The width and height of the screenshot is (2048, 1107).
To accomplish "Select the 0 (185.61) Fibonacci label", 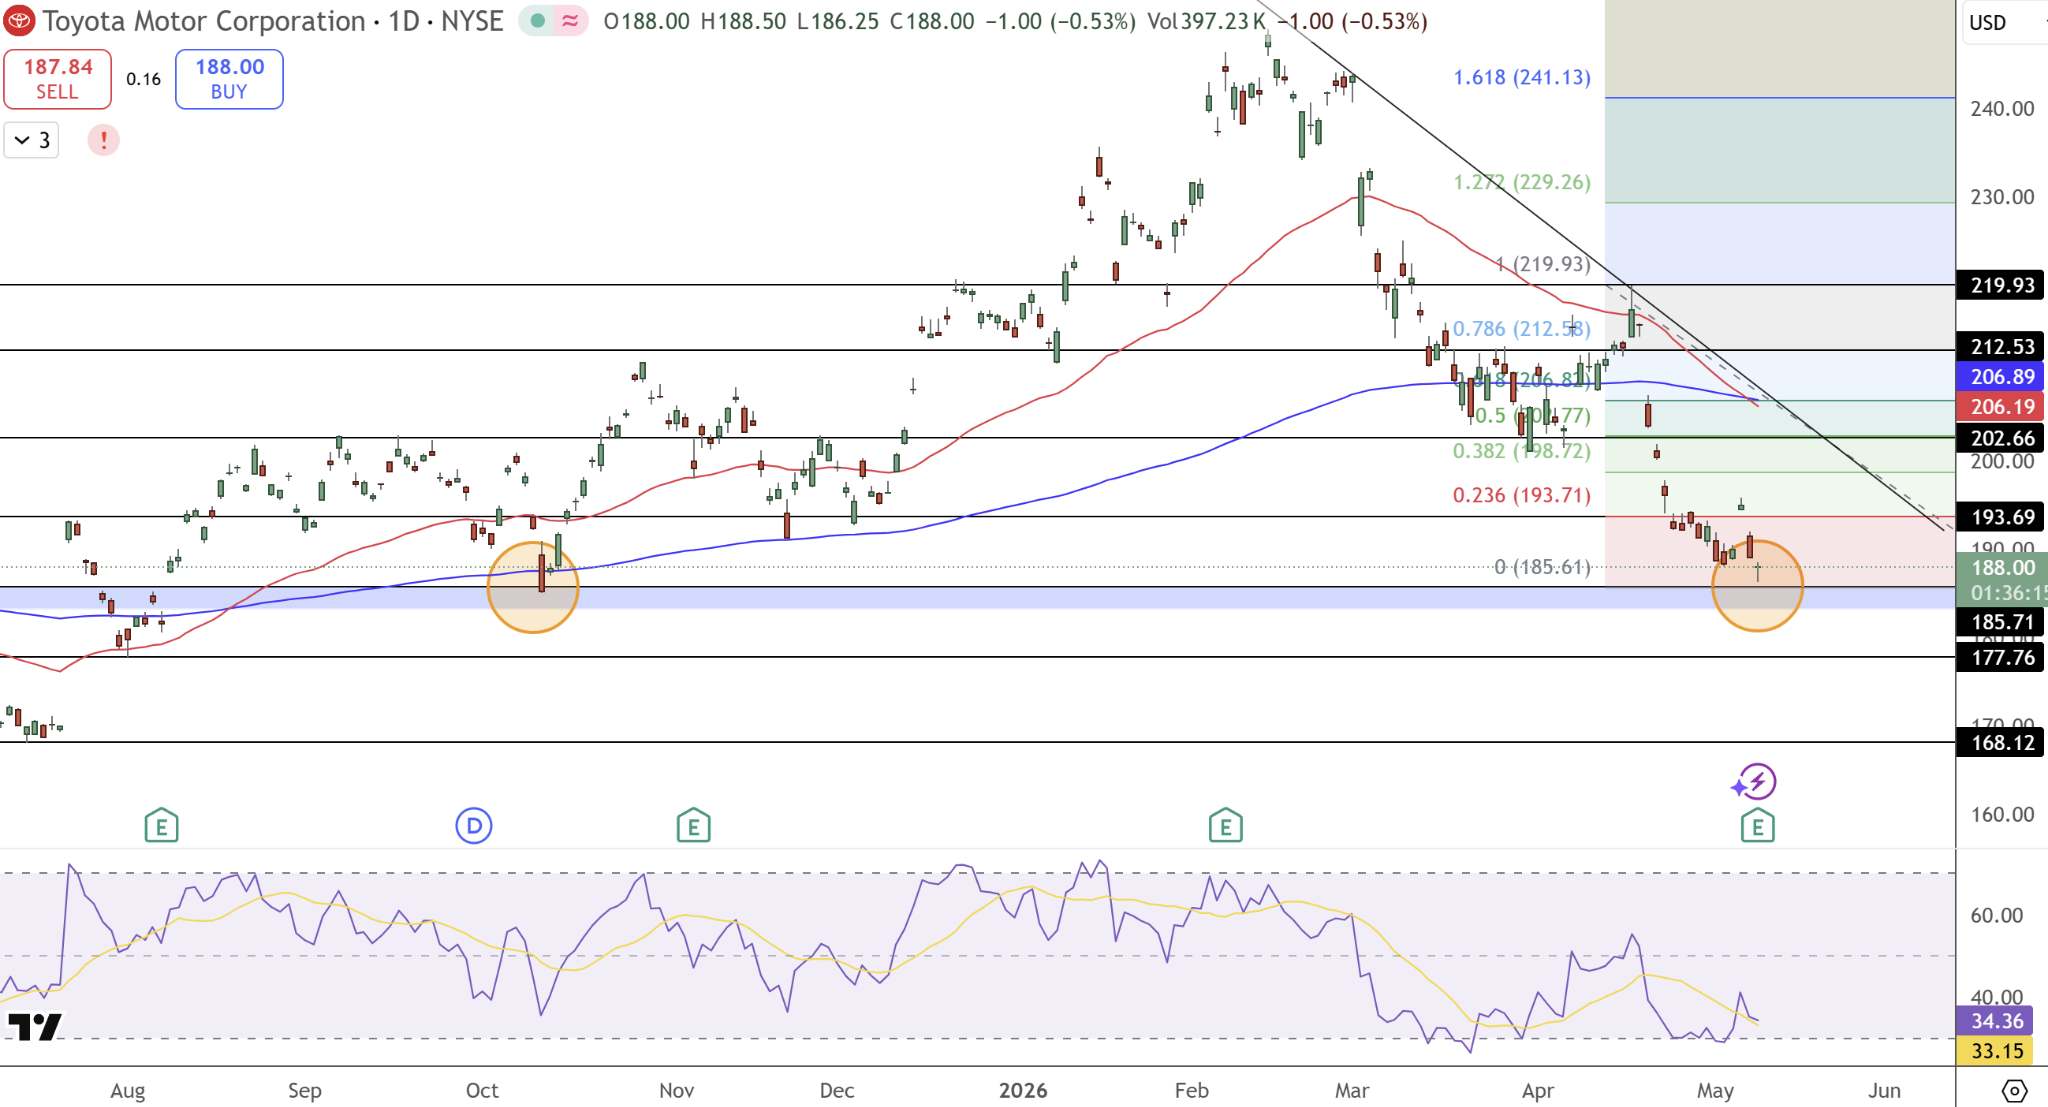I will pyautogui.click(x=1542, y=567).
